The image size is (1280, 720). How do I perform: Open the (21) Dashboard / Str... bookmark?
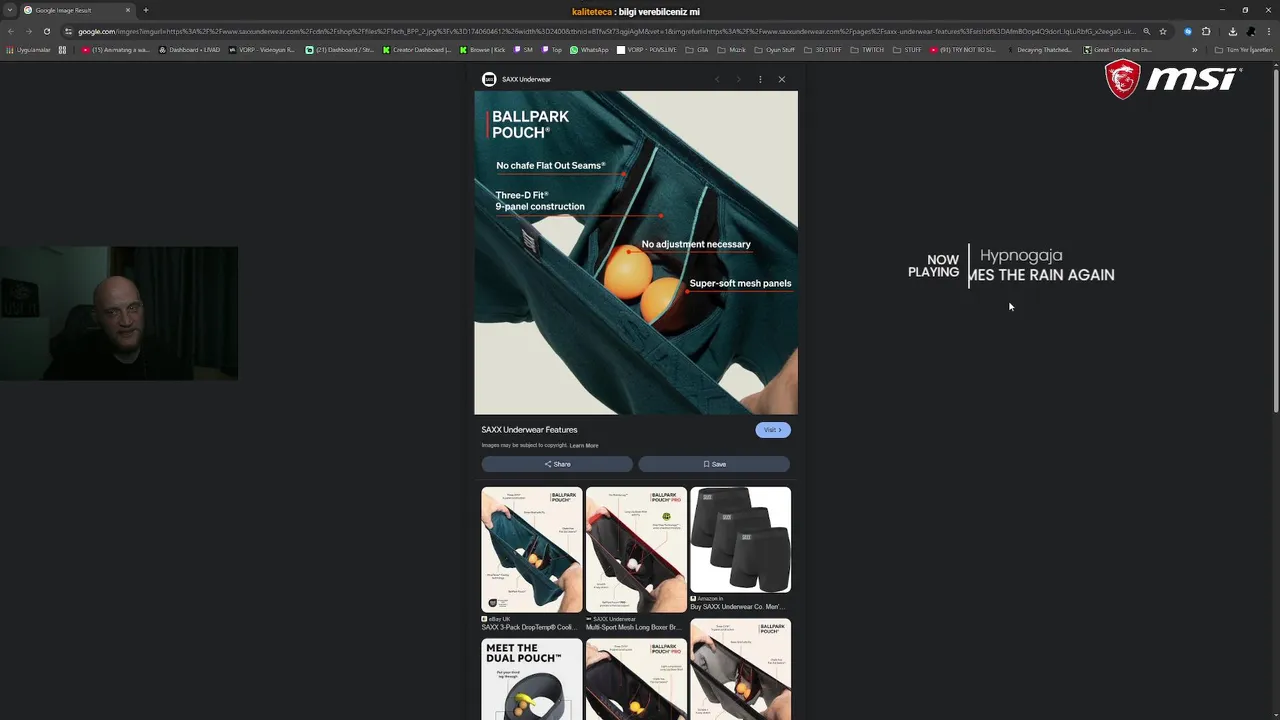[340, 50]
